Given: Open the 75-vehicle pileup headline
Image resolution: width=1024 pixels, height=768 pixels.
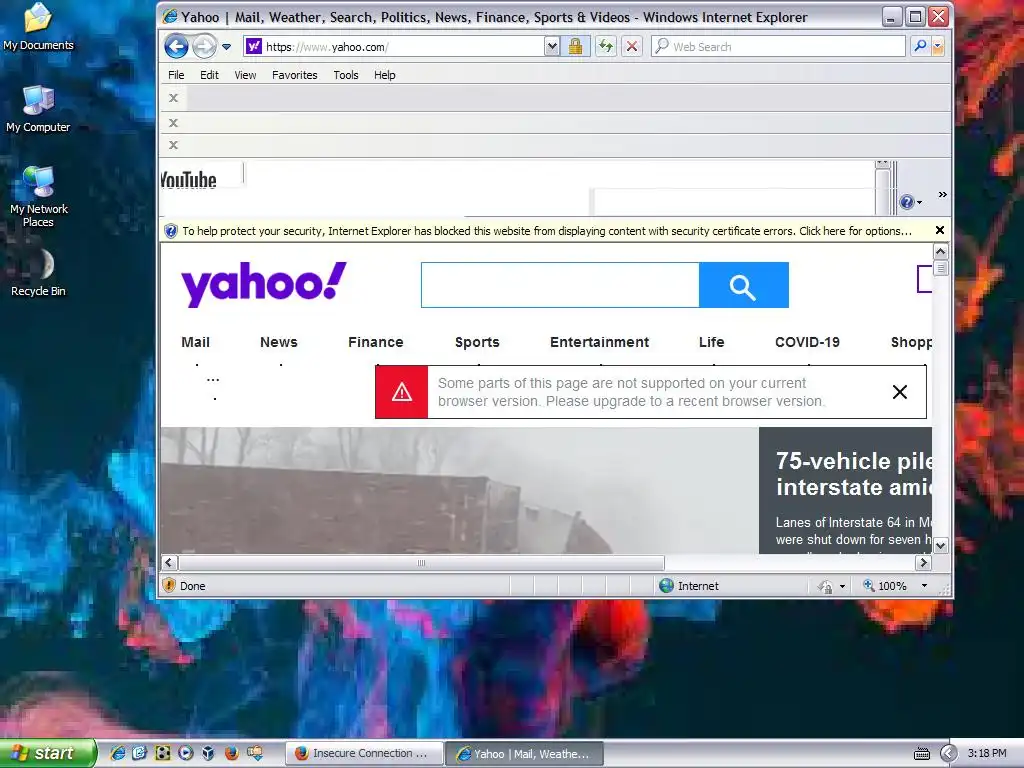Looking at the screenshot, I should click(x=854, y=474).
